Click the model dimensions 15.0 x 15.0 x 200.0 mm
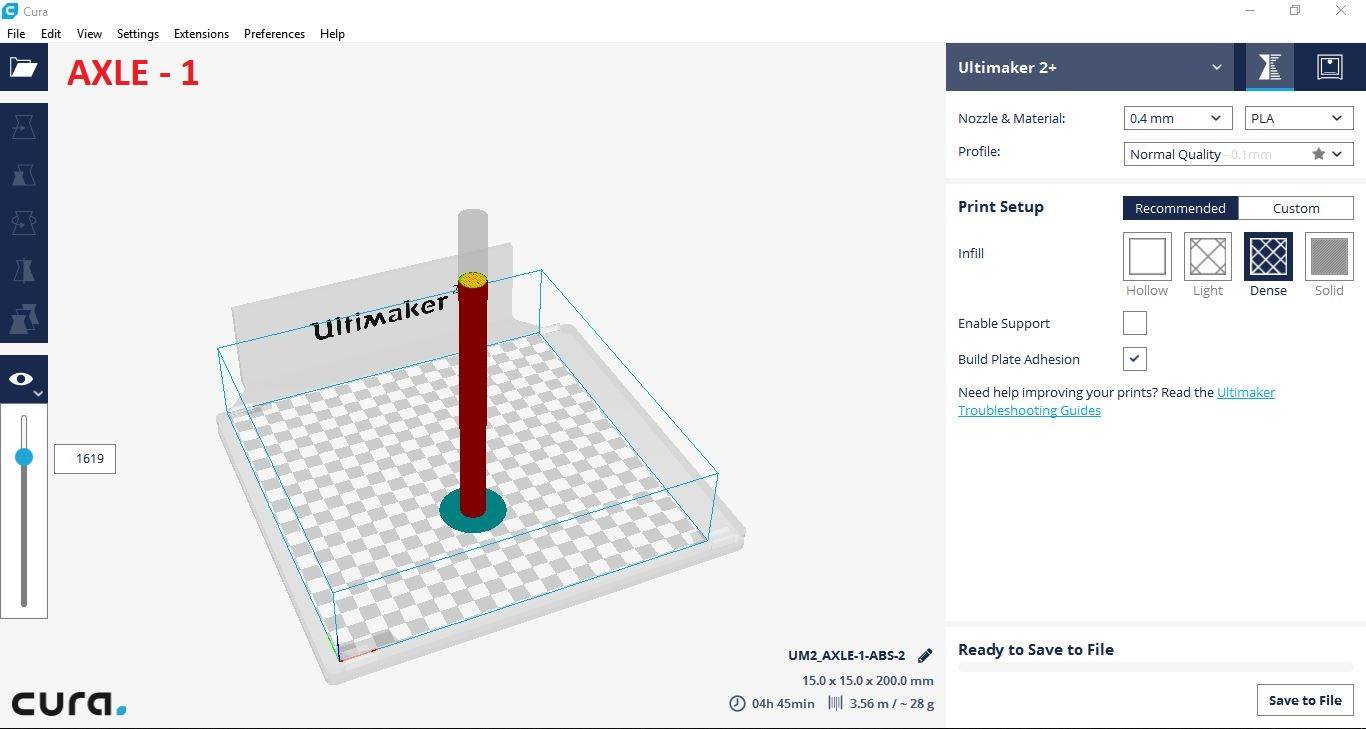 point(868,681)
